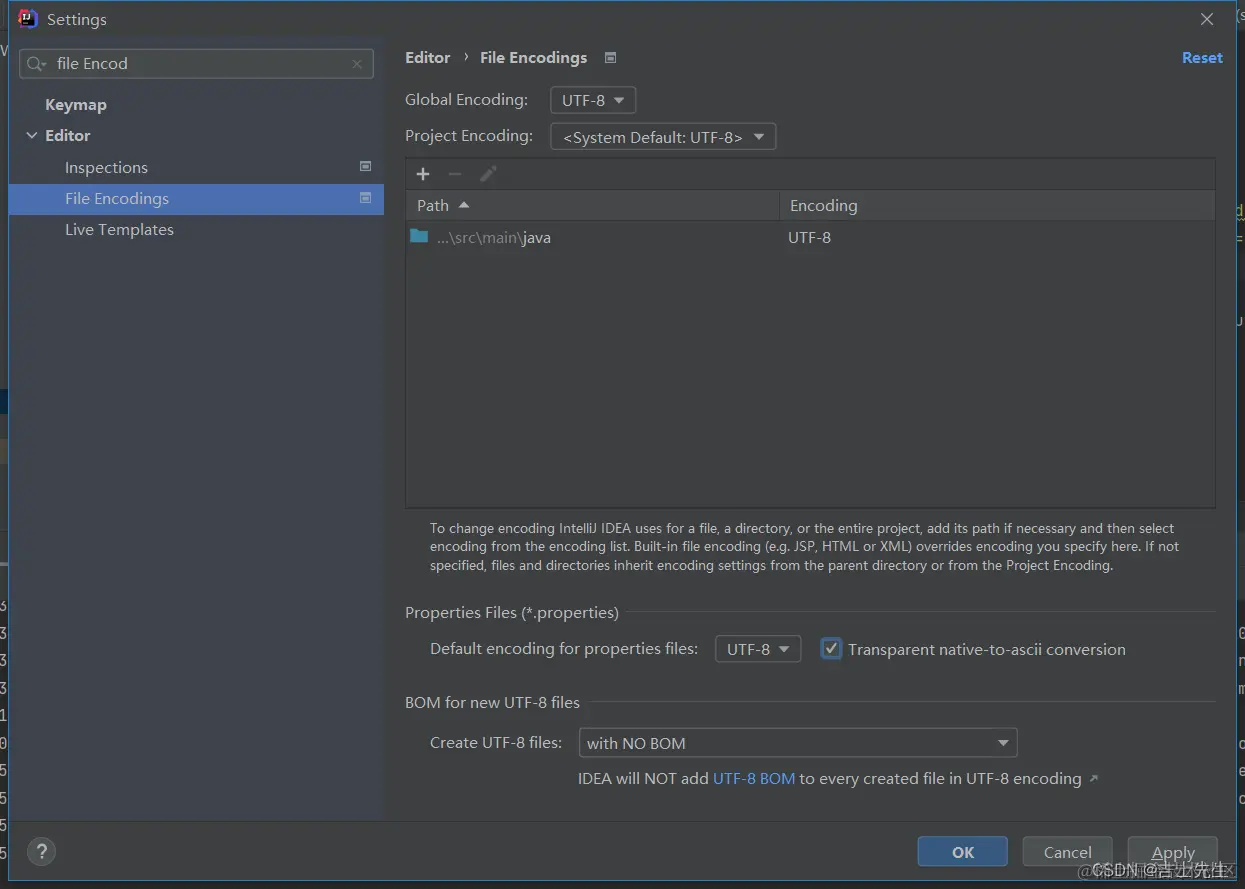Open the UTF-8 BOM link
This screenshot has height=889, width=1245.
tap(754, 779)
